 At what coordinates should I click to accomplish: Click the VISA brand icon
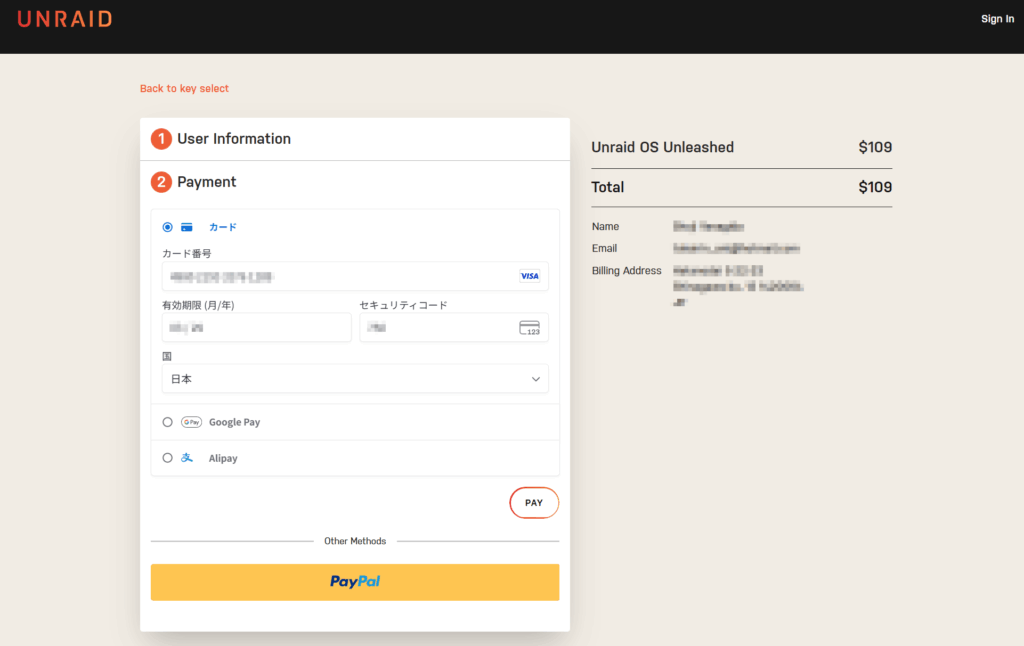click(529, 276)
